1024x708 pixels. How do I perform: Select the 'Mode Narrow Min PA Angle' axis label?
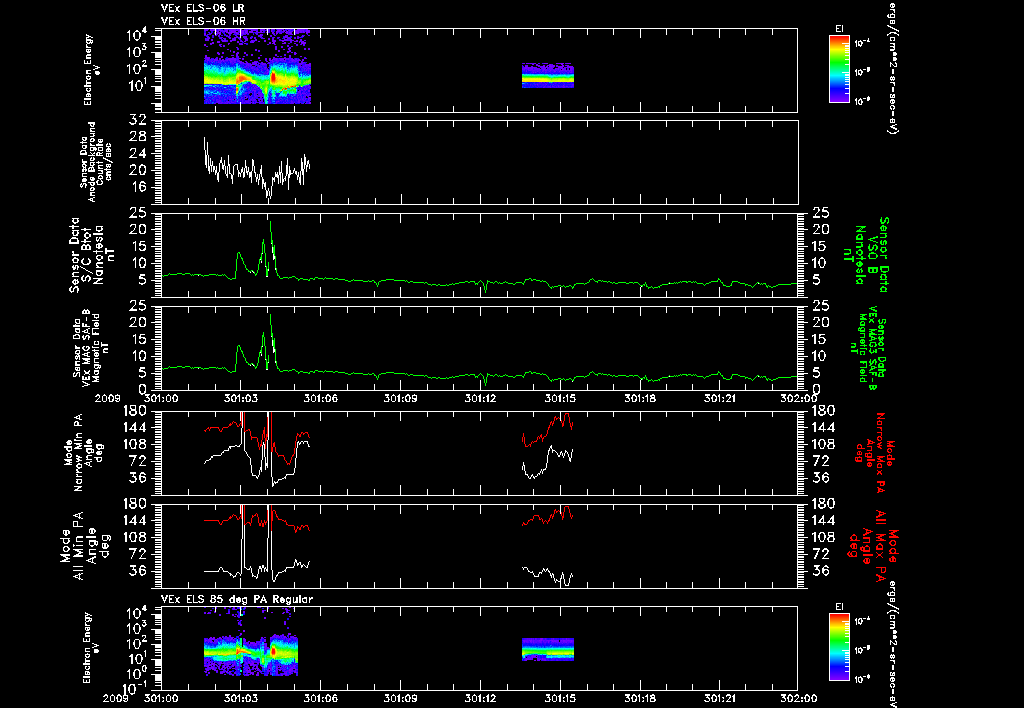pos(83,452)
